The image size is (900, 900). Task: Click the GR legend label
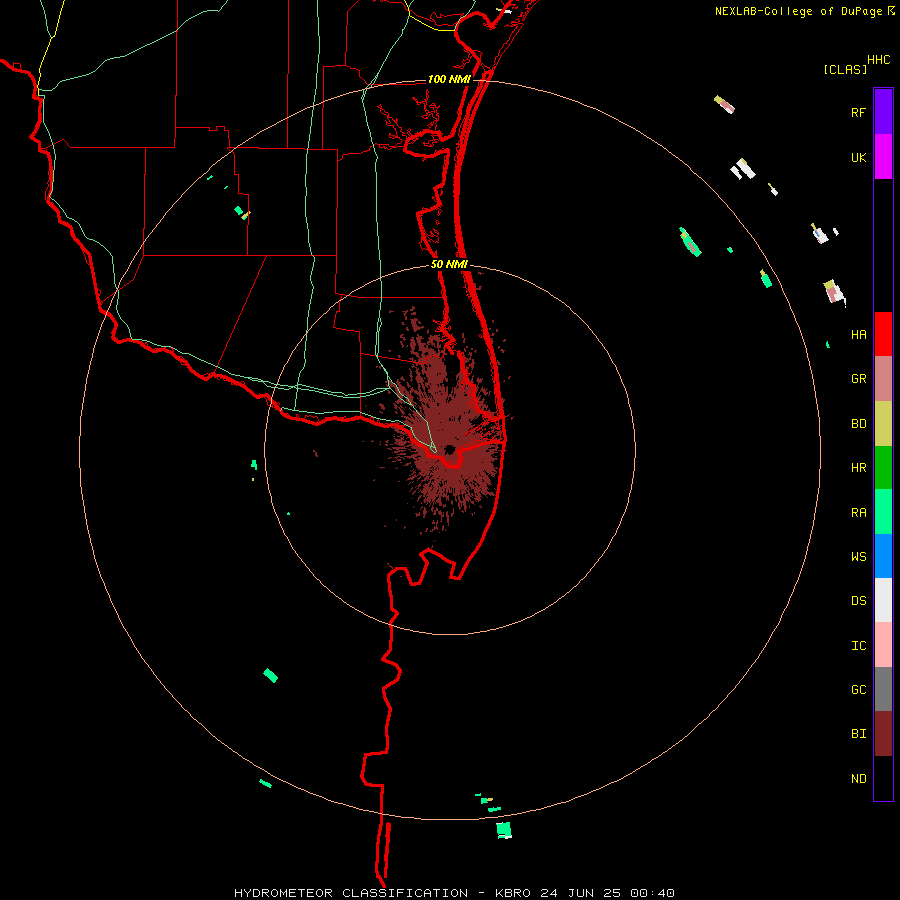[x=858, y=379]
